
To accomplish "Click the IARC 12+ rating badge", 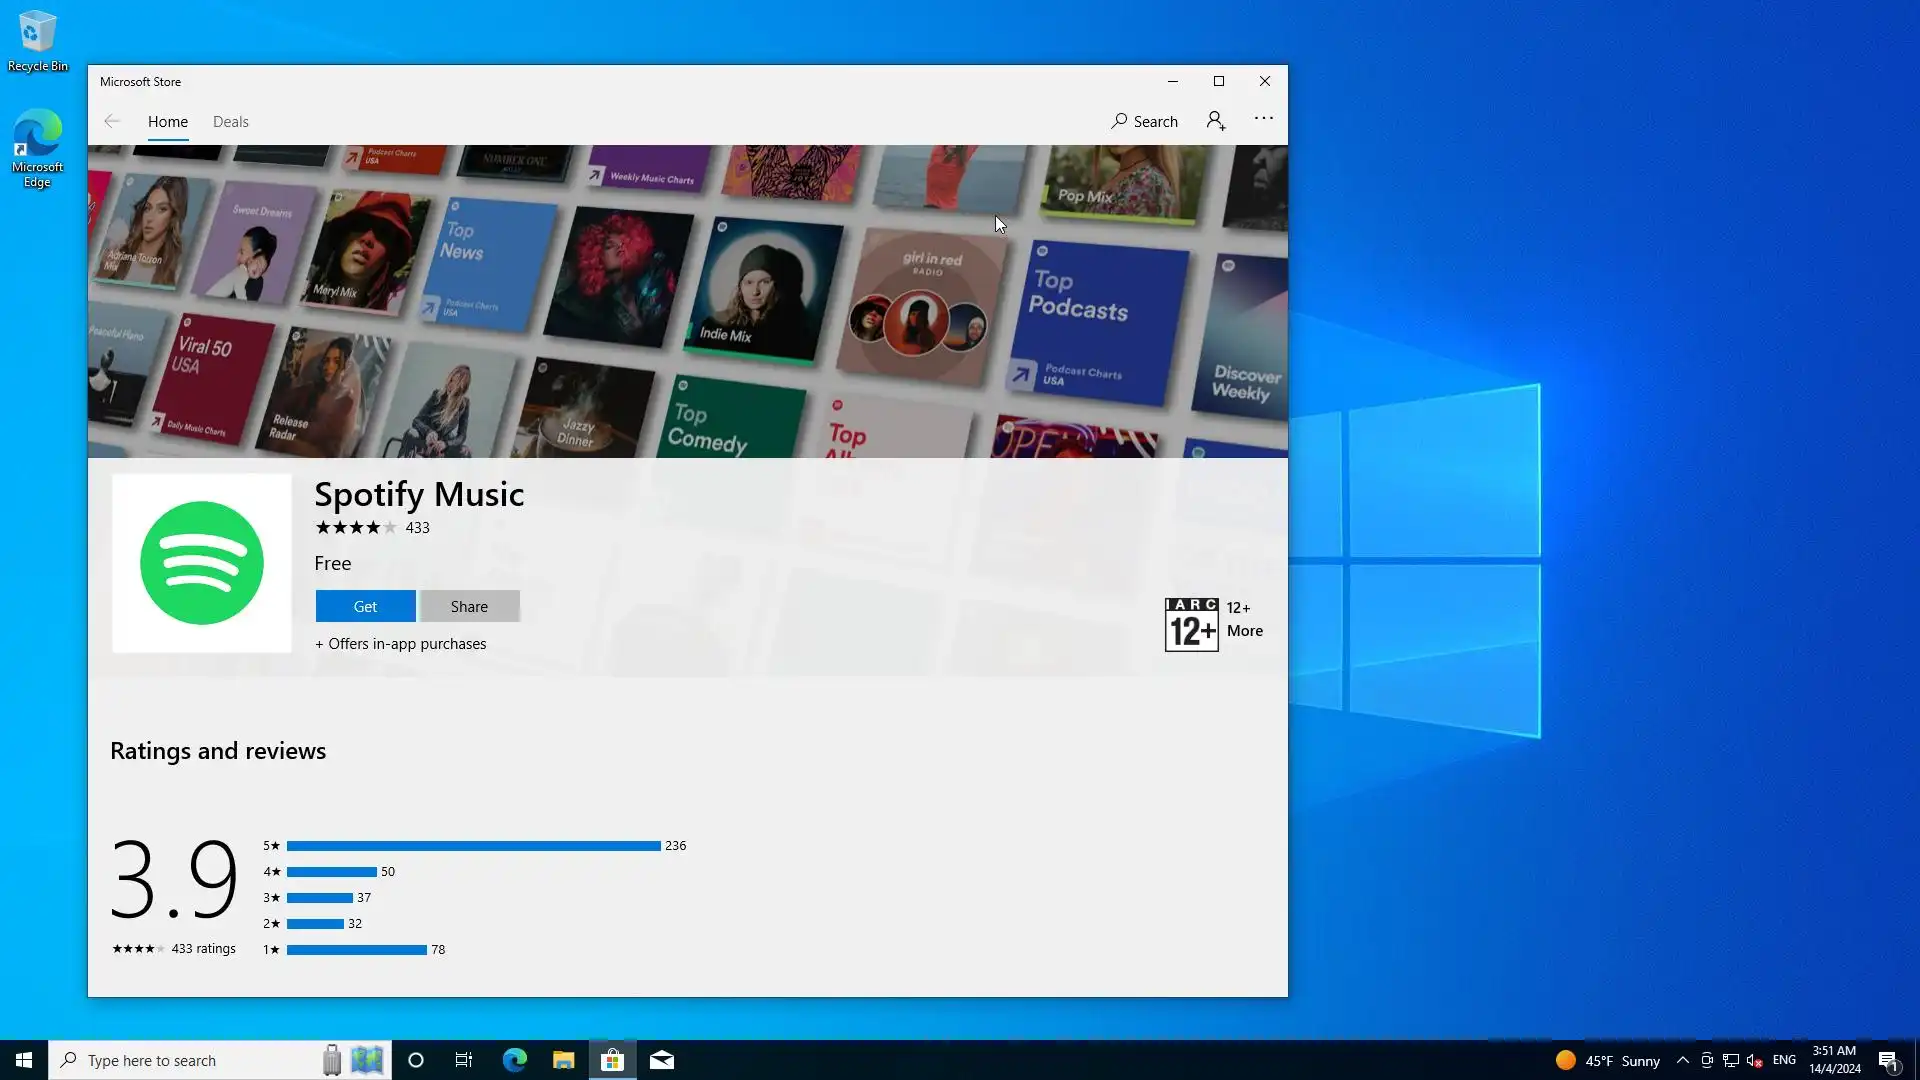I will 1191,625.
